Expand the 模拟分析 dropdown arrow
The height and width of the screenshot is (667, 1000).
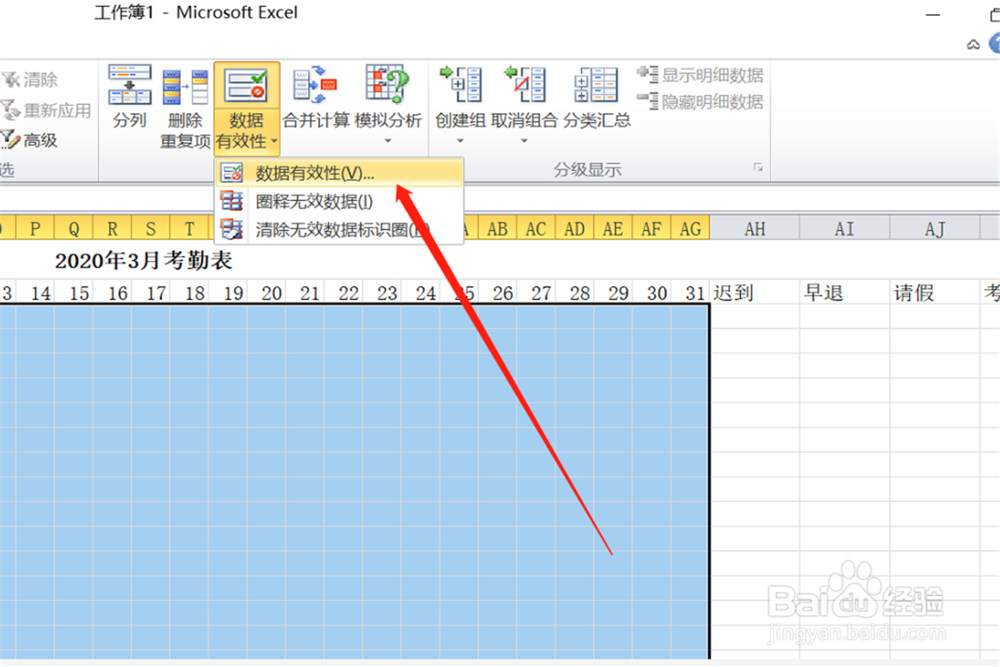387,141
